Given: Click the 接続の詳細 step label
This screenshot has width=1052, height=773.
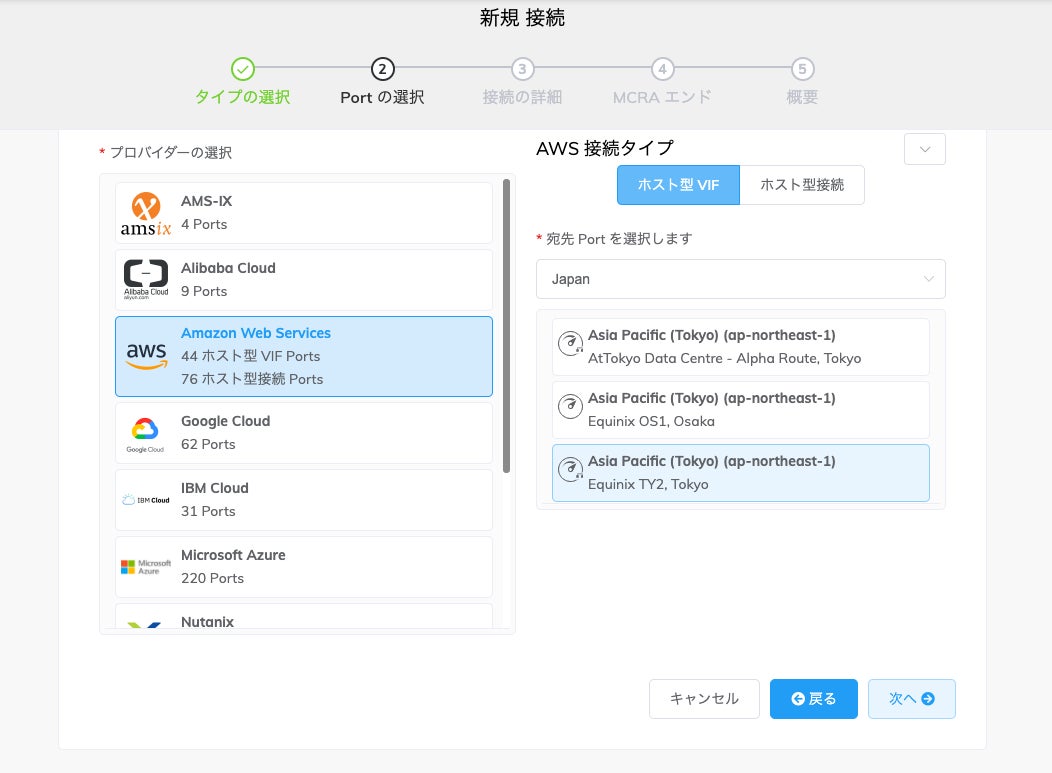Looking at the screenshot, I should pos(521,99).
